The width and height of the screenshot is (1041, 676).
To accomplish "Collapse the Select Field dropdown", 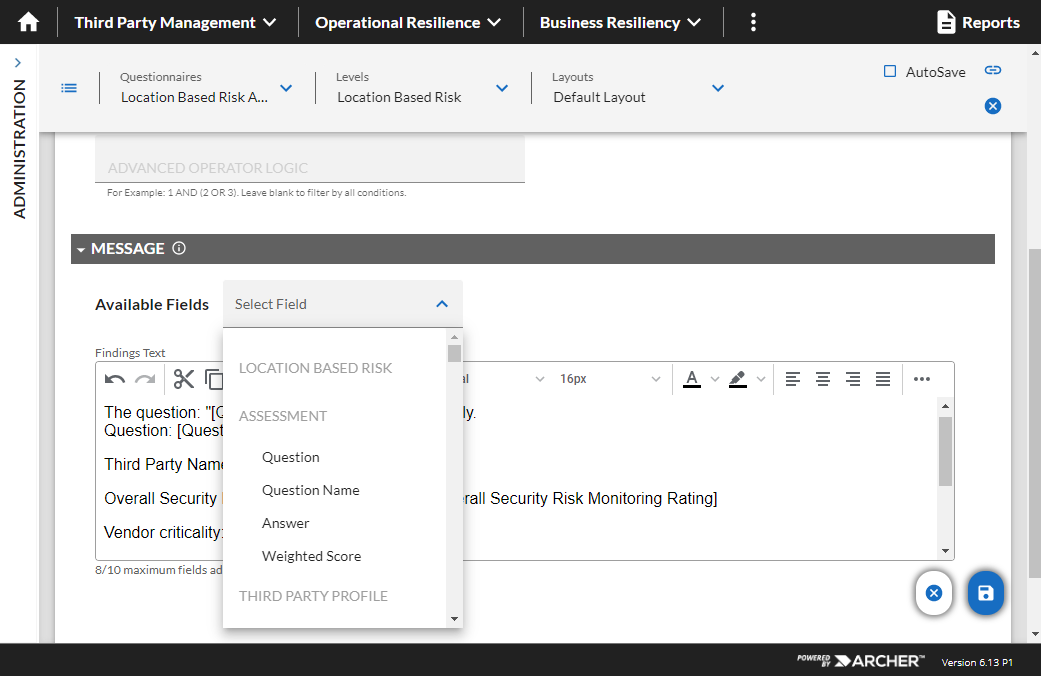I will click(442, 304).
